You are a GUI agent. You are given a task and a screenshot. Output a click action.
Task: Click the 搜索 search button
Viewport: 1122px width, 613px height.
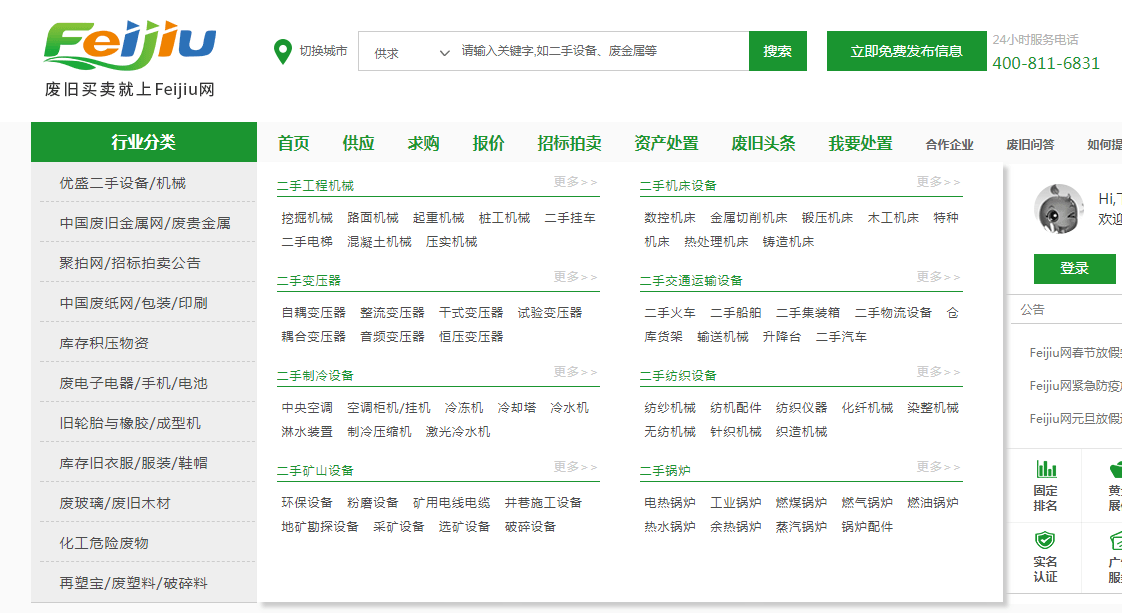(x=778, y=51)
